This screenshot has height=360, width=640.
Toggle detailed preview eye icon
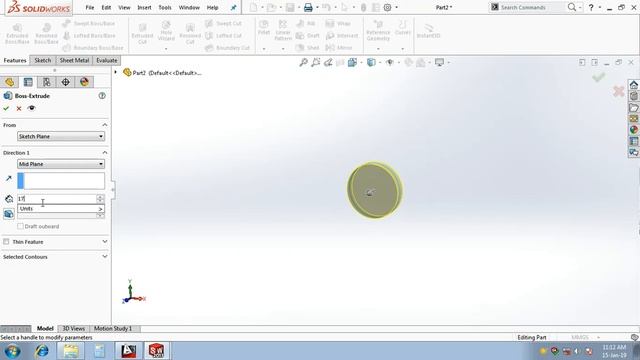pyautogui.click(x=31, y=108)
